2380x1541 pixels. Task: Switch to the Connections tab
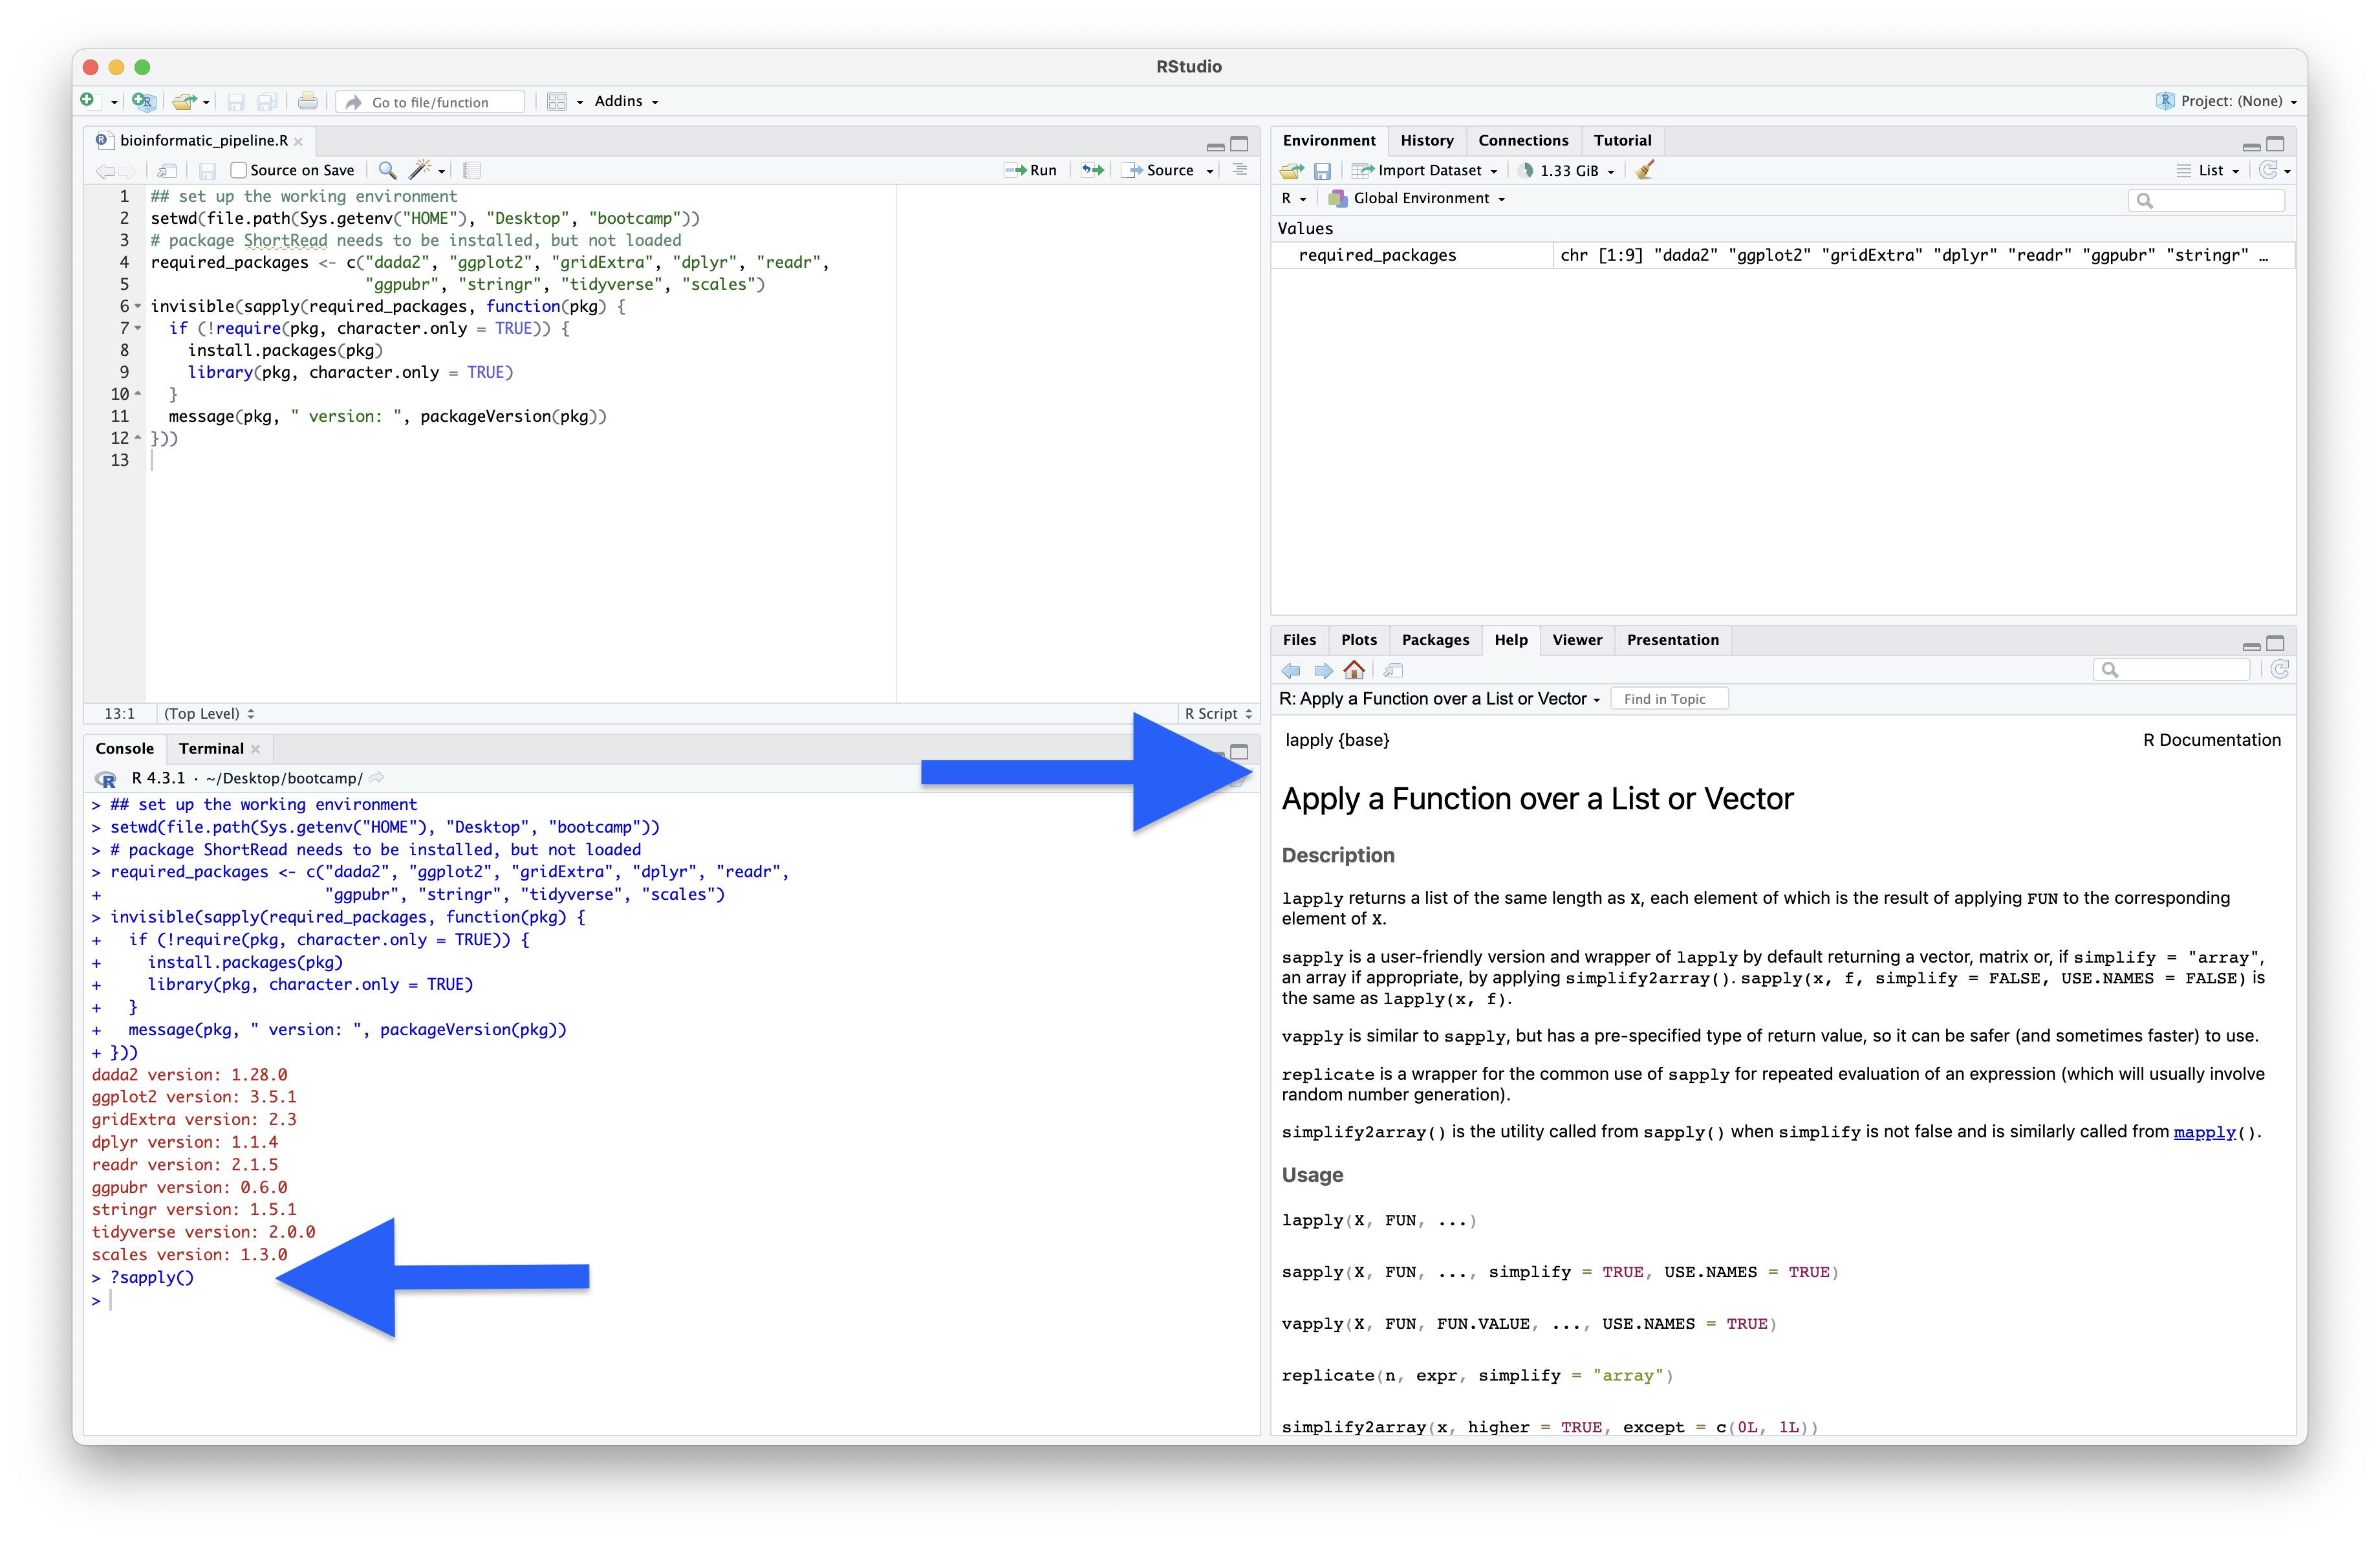(x=1523, y=140)
